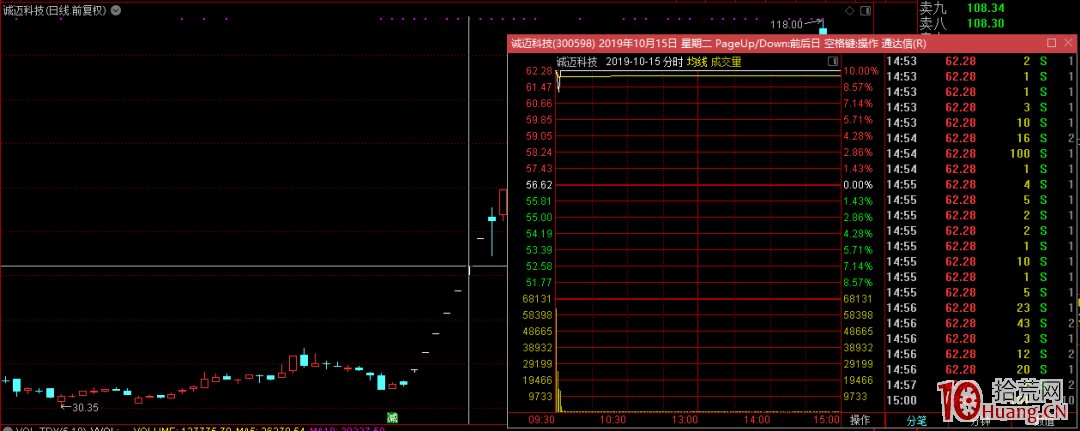Click the popup title 诚迈科技(300598) 2019年10月15日
The image size is (1080, 431).
pos(594,43)
